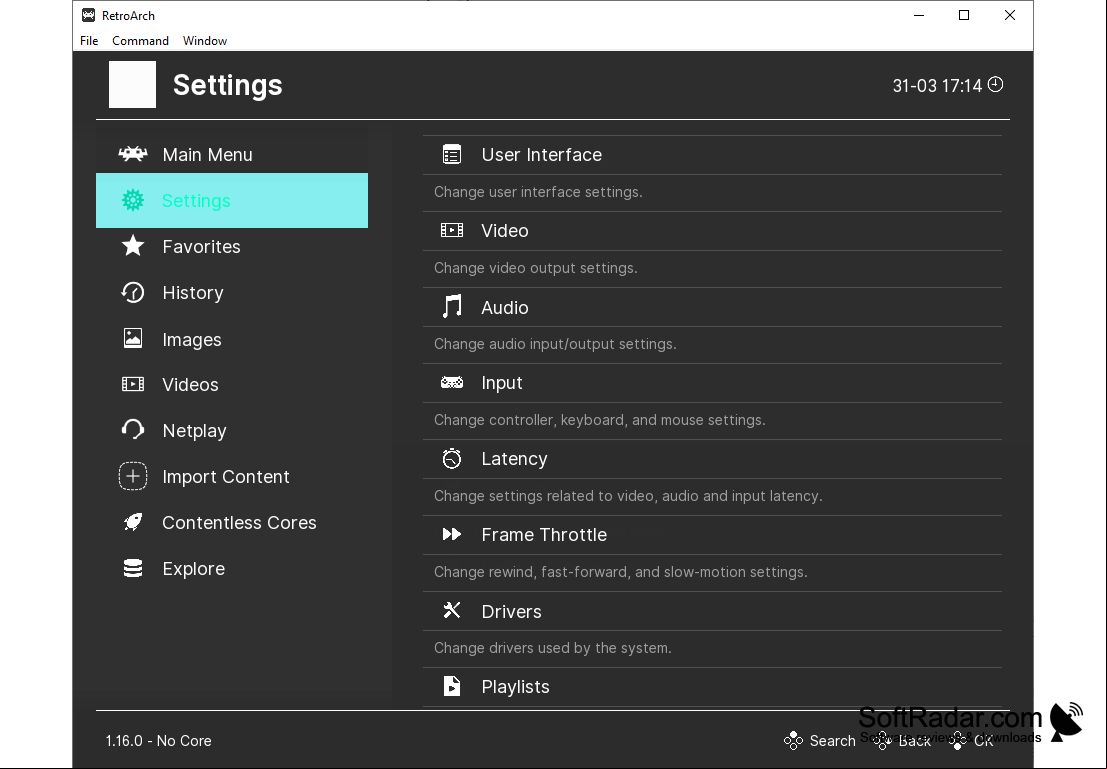Go to Main Menu in sidebar
Viewport: 1107px width, 769px height.
point(232,154)
